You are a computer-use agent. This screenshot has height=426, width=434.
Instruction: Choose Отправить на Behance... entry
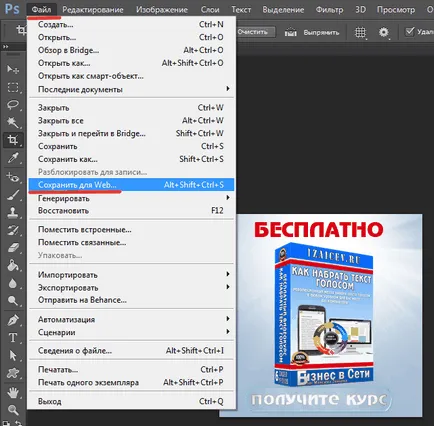pos(131,300)
